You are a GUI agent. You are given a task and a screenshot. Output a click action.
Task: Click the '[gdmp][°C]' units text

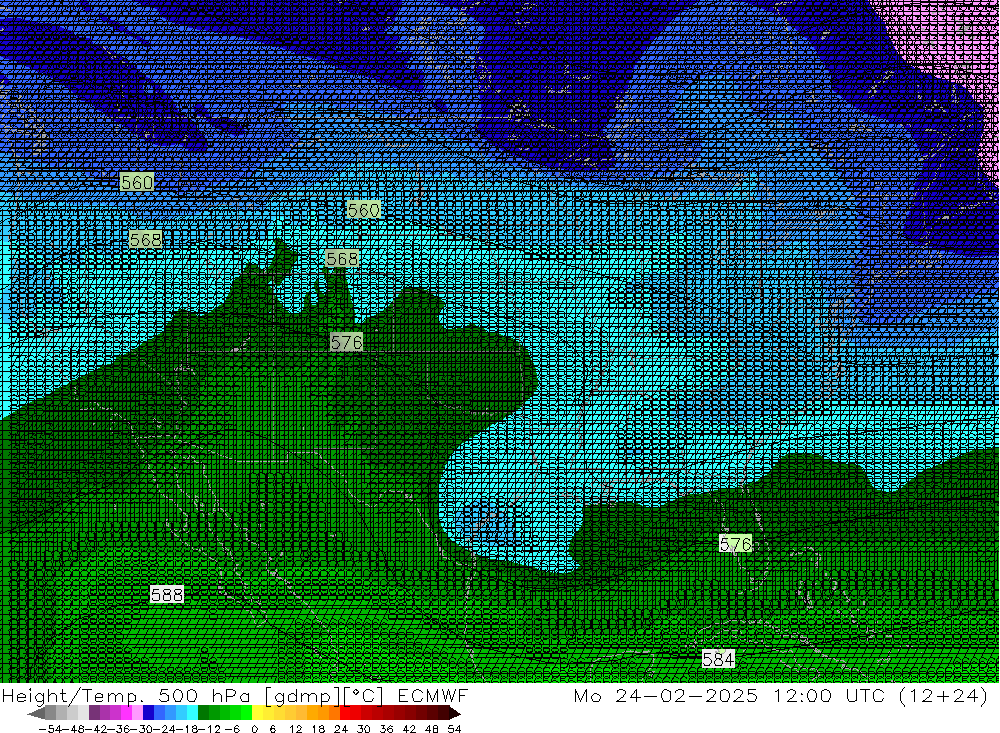tap(324, 696)
